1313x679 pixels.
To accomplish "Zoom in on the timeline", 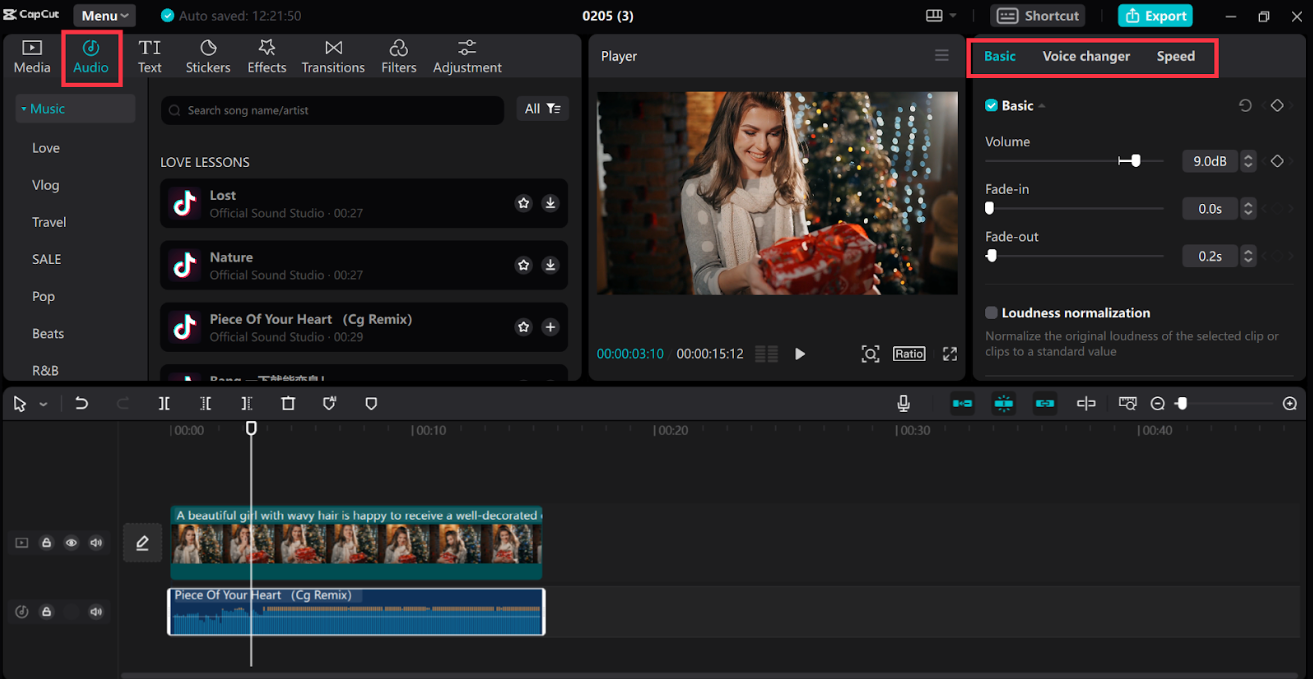I will [1290, 403].
